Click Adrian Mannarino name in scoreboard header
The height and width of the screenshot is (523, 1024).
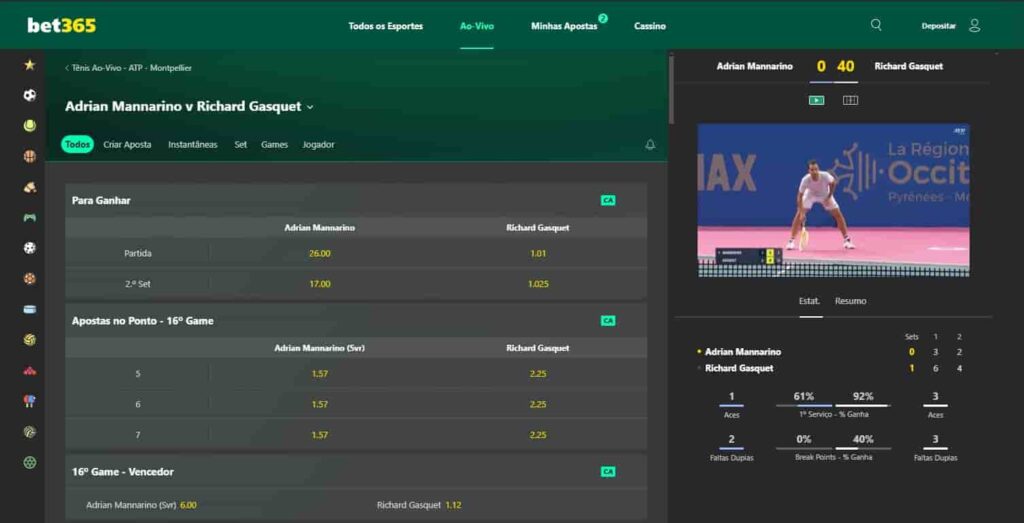pyautogui.click(x=754, y=66)
